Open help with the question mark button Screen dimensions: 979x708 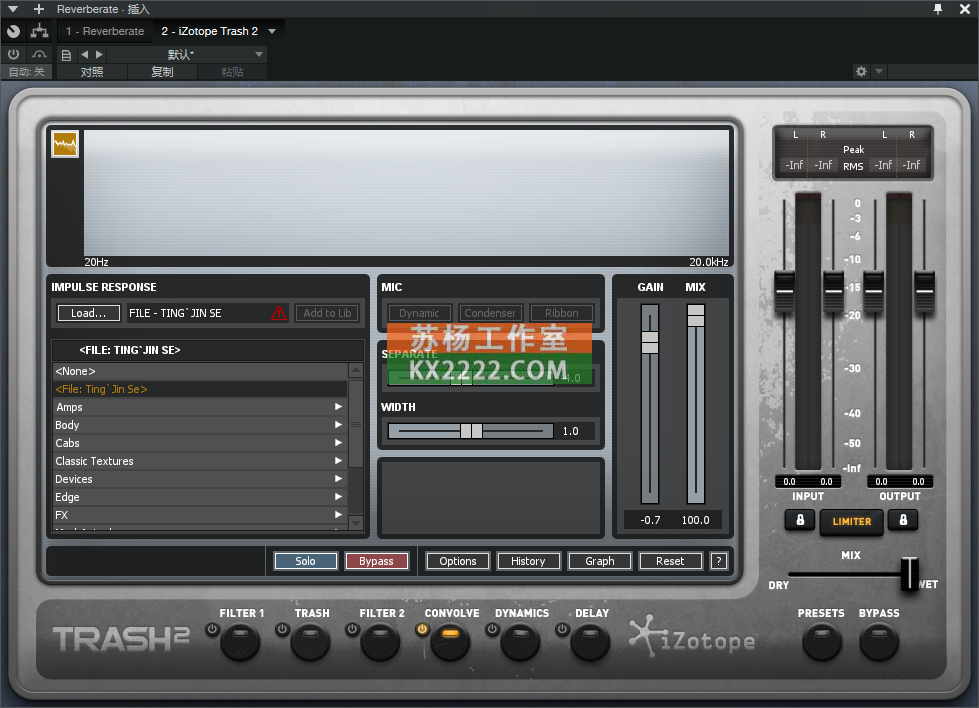coord(719,561)
